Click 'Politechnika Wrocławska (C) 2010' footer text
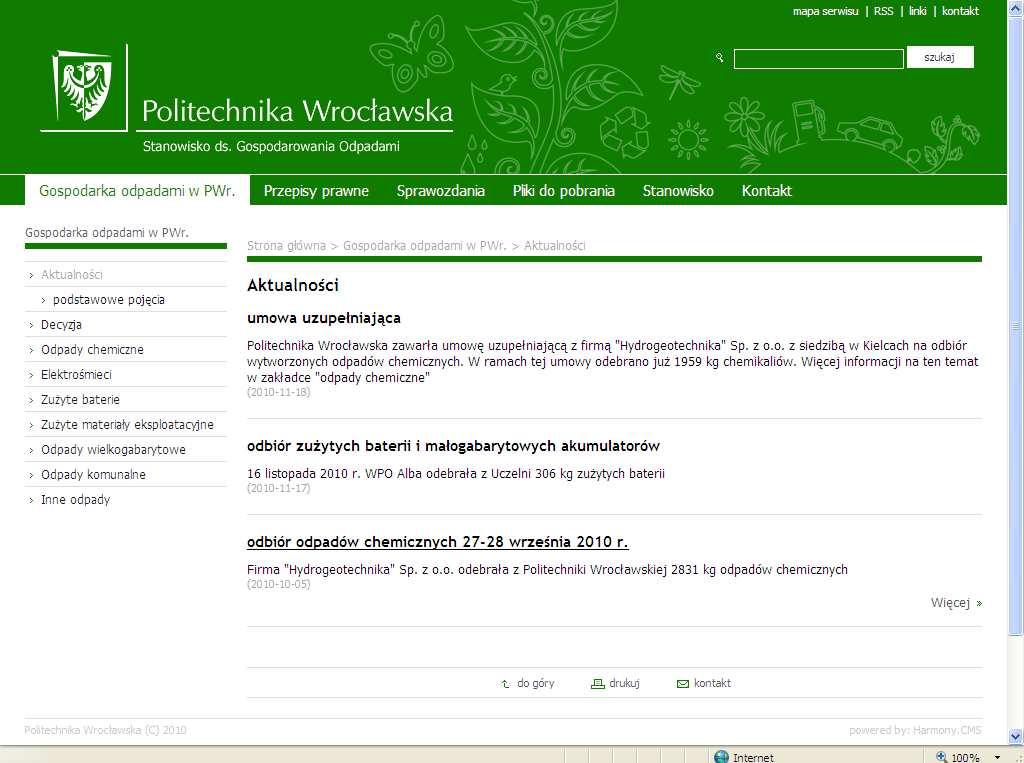Screen dimensions: 1024x763 coord(105,730)
